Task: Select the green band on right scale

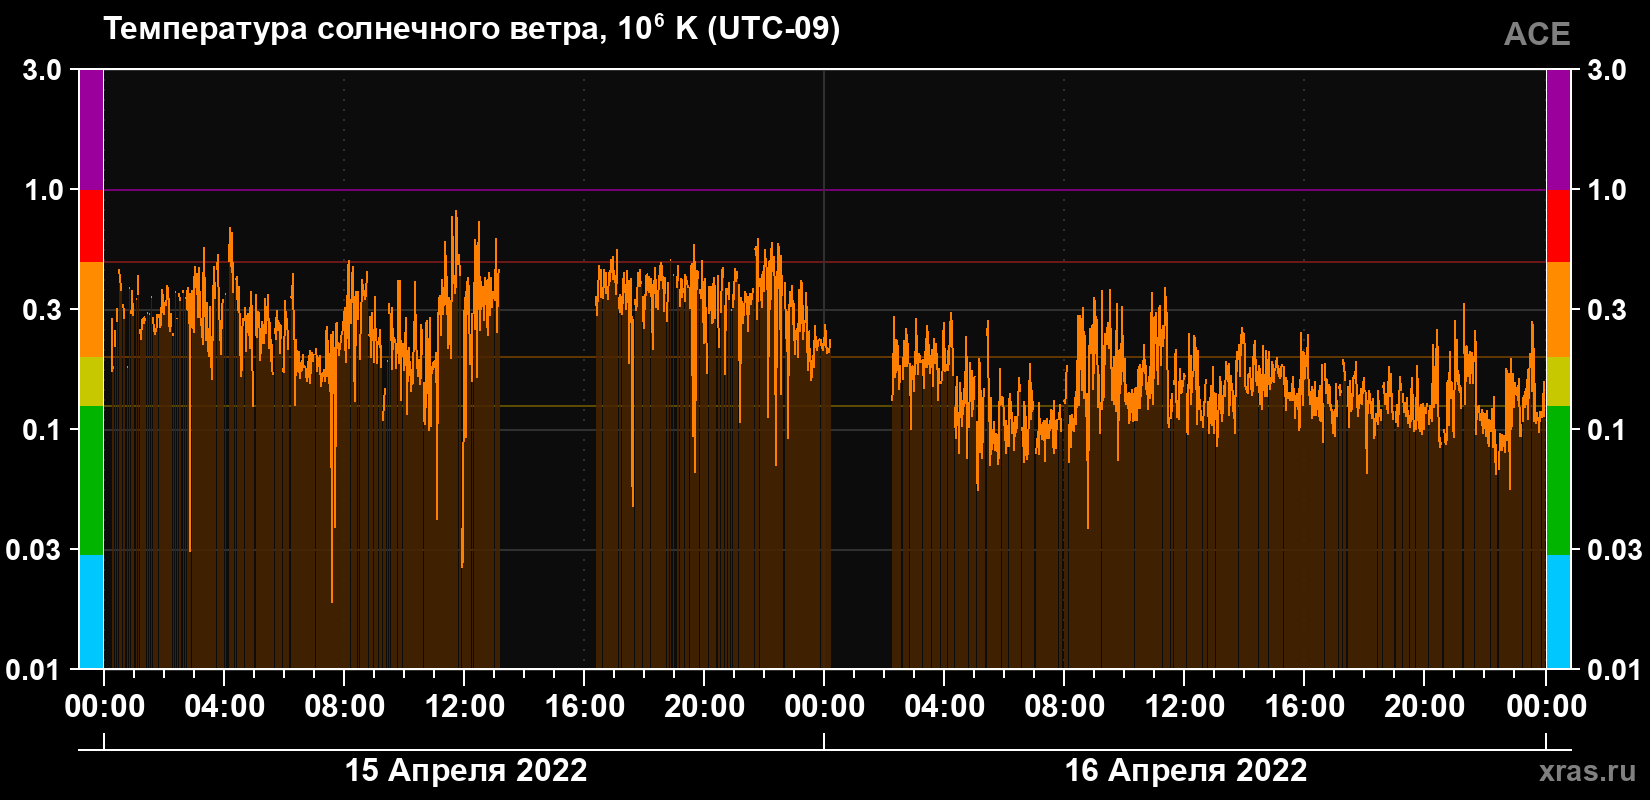Action: [x=1558, y=480]
